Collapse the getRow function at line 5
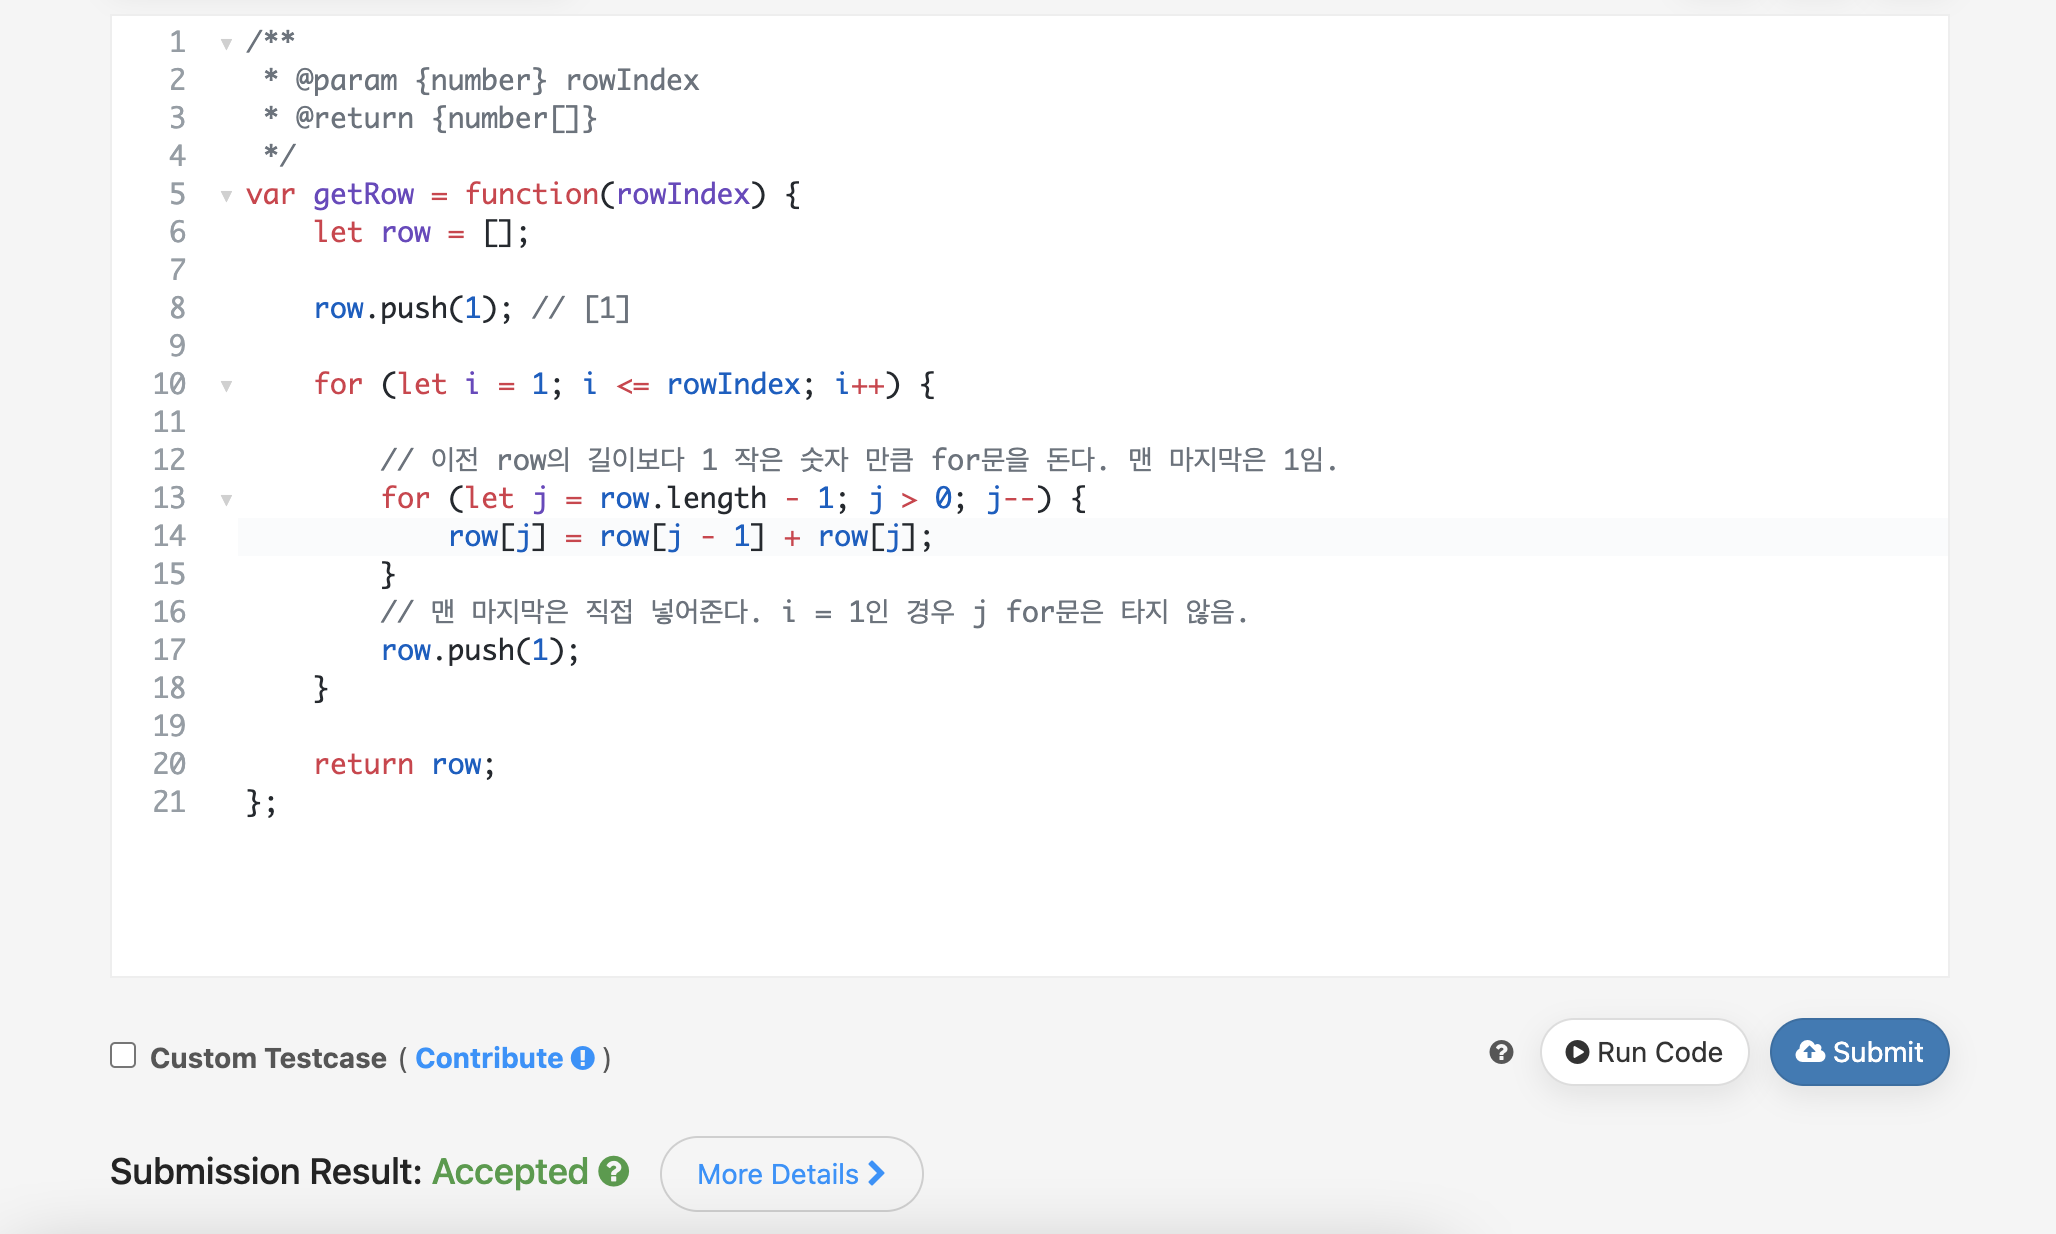Screen dimensions: 2056x1234 226,195
